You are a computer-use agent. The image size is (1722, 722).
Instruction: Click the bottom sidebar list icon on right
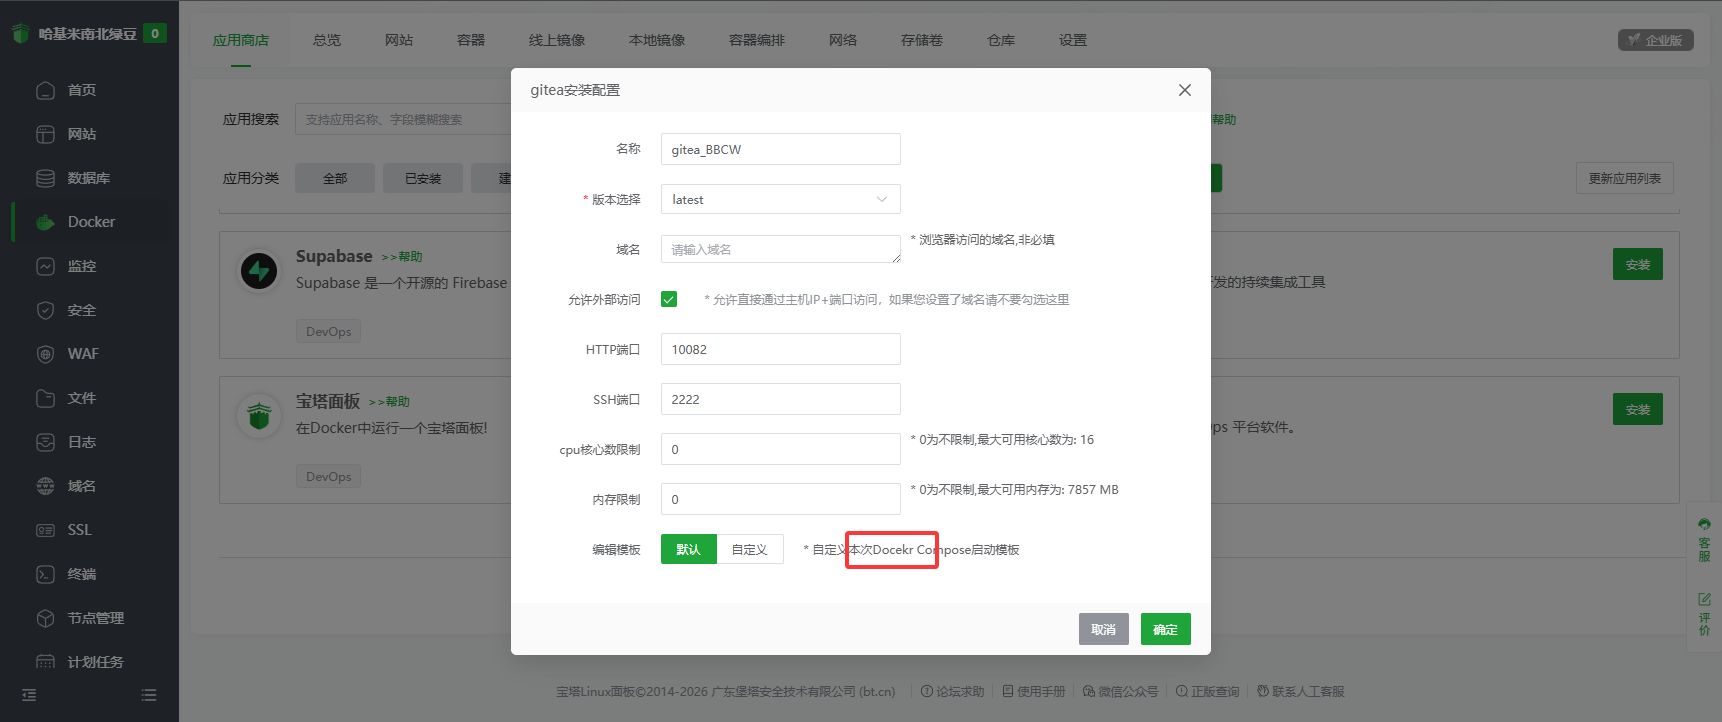(x=149, y=695)
